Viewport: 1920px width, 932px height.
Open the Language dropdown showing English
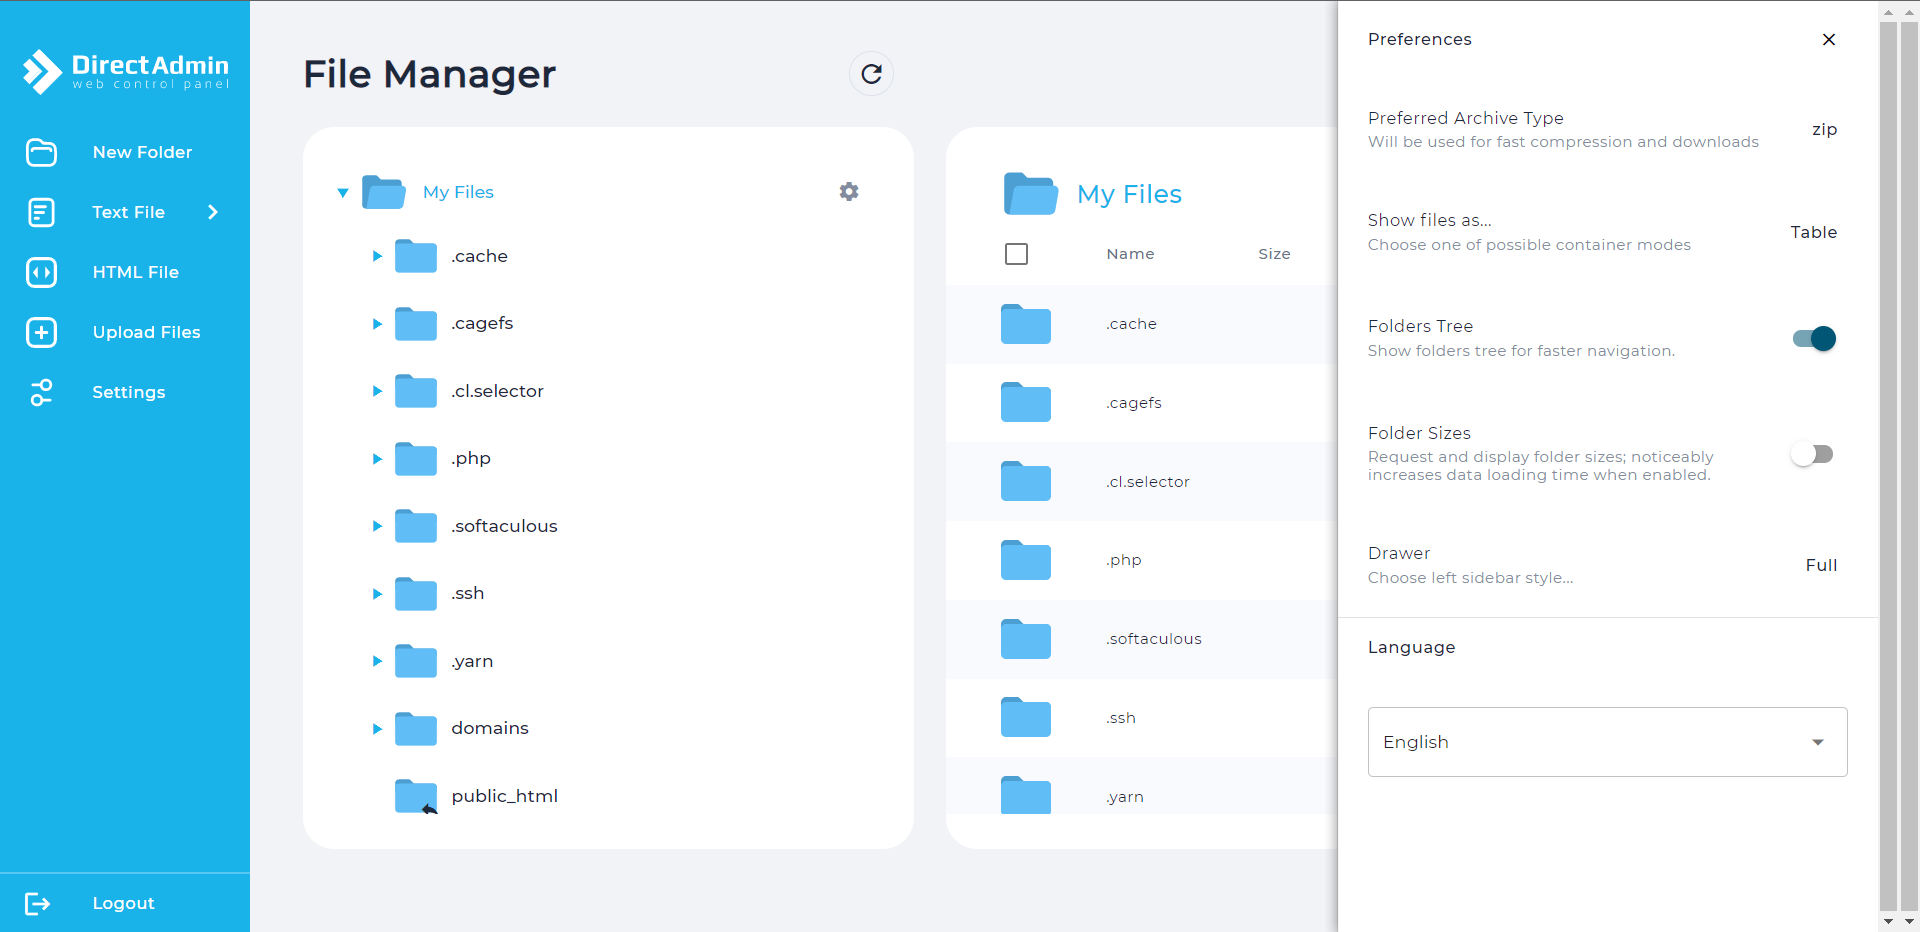pos(1607,742)
